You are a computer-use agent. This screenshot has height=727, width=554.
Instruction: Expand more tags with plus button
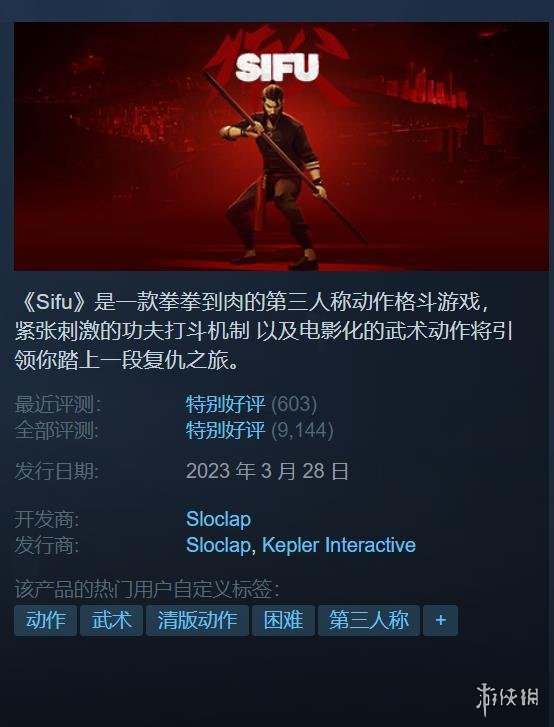pyautogui.click(x=440, y=620)
